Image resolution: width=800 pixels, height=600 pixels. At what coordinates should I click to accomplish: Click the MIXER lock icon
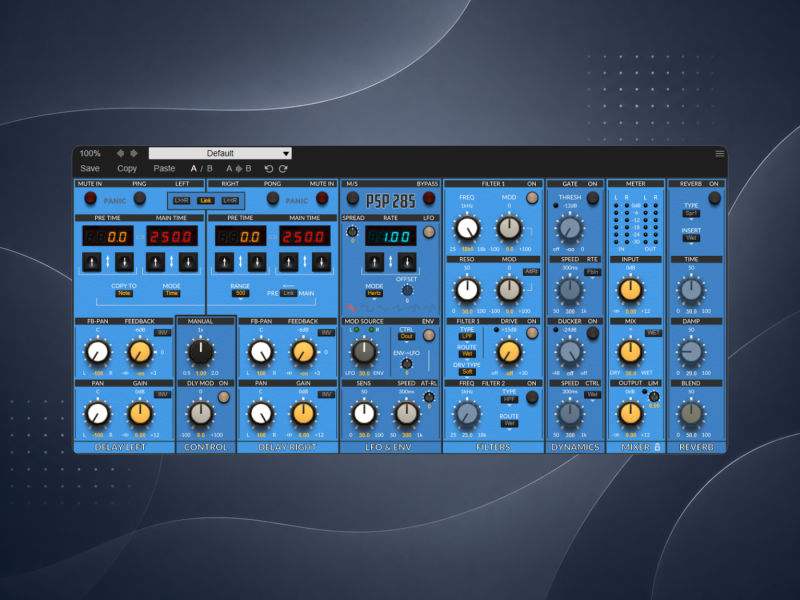click(657, 447)
